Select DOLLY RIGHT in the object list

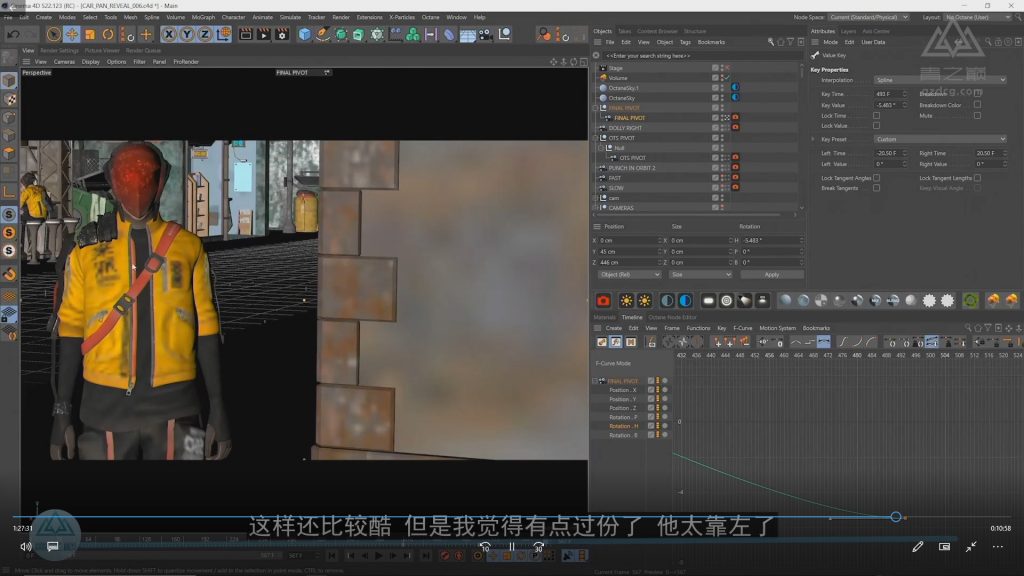click(626, 128)
